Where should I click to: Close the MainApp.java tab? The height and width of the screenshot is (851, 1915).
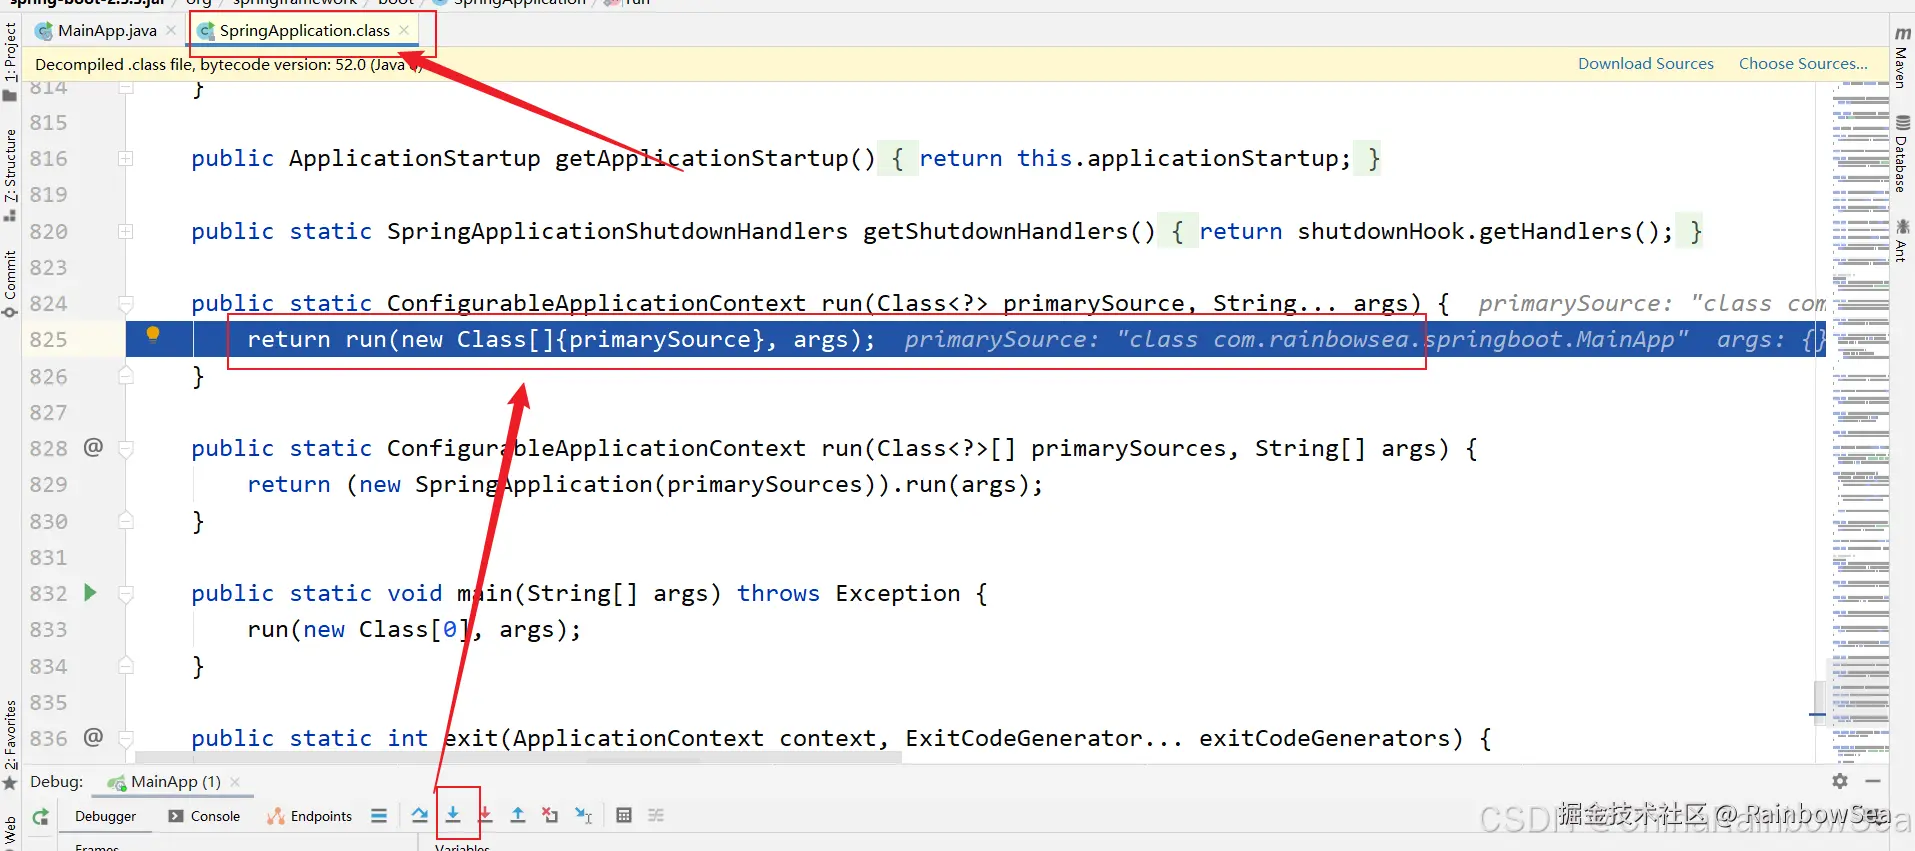pos(171,30)
